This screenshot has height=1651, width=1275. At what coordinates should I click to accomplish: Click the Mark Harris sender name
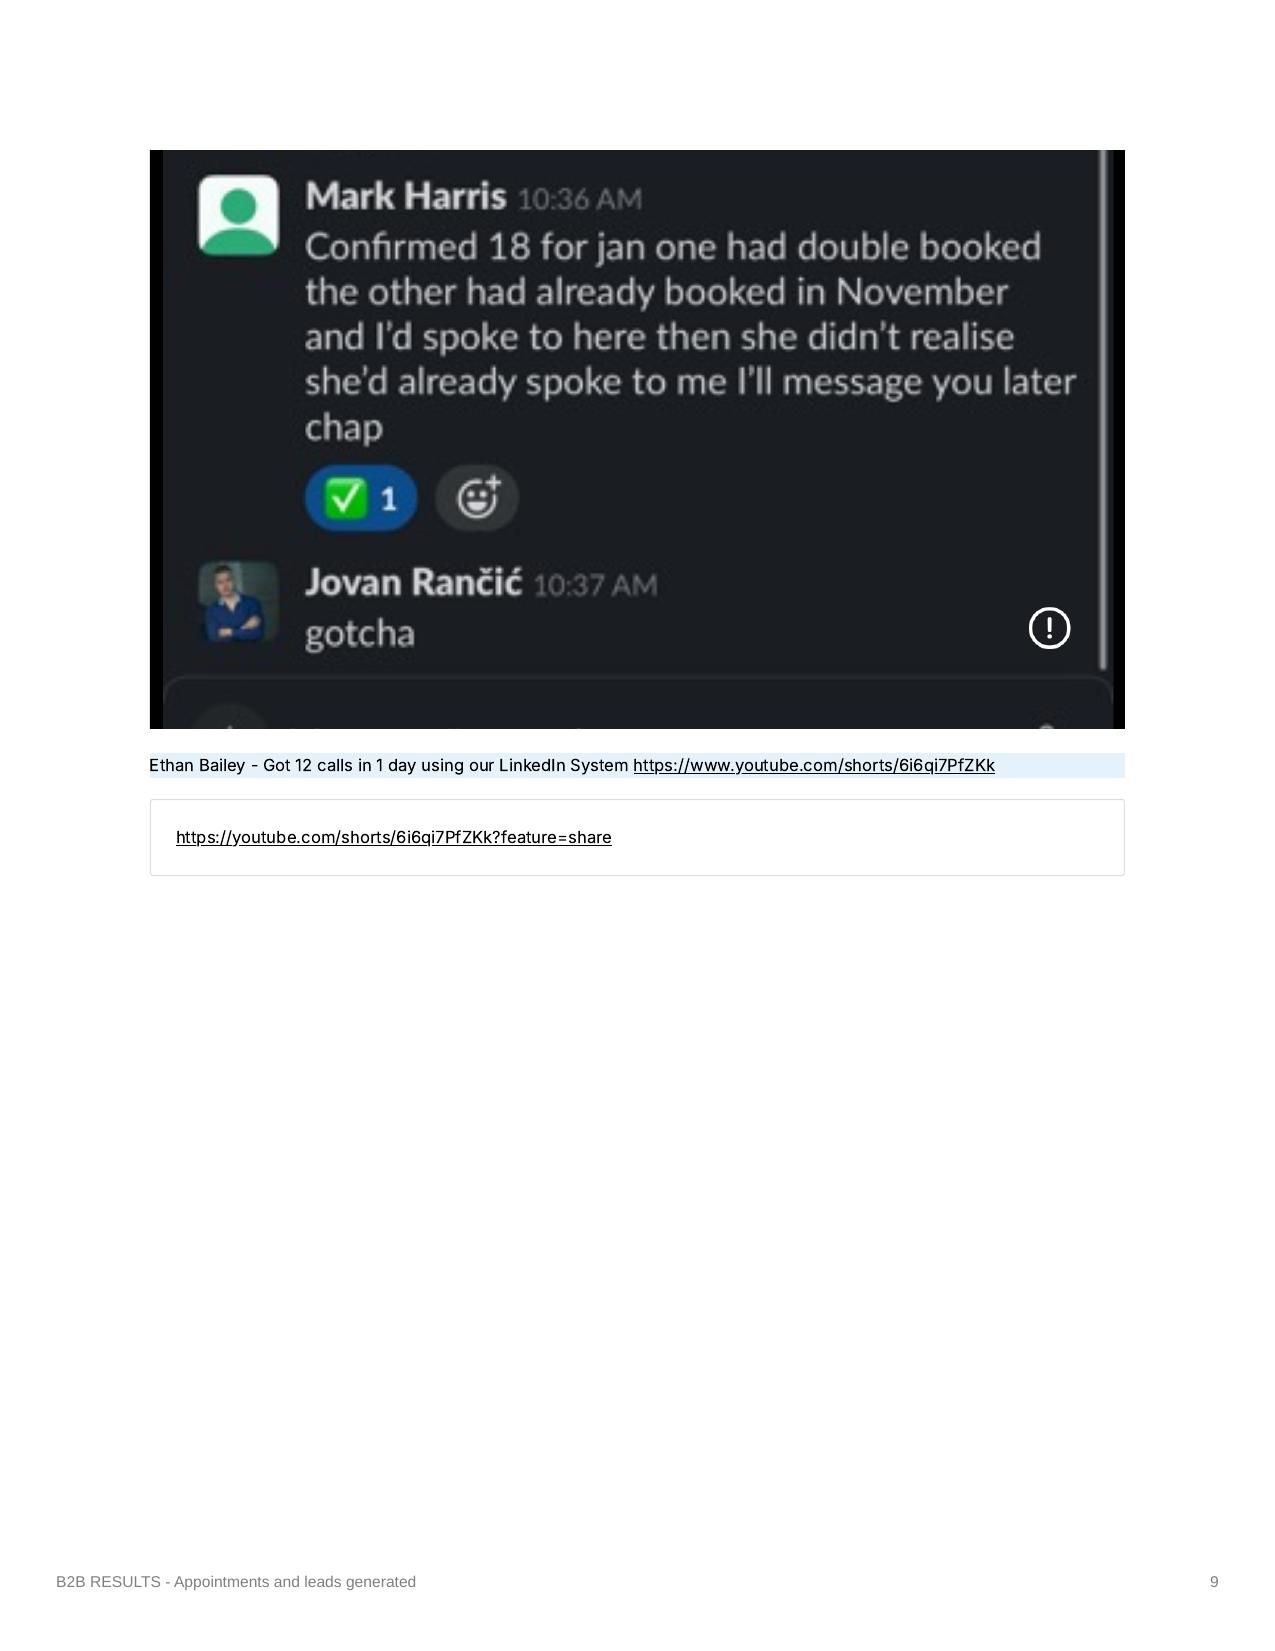(x=405, y=196)
